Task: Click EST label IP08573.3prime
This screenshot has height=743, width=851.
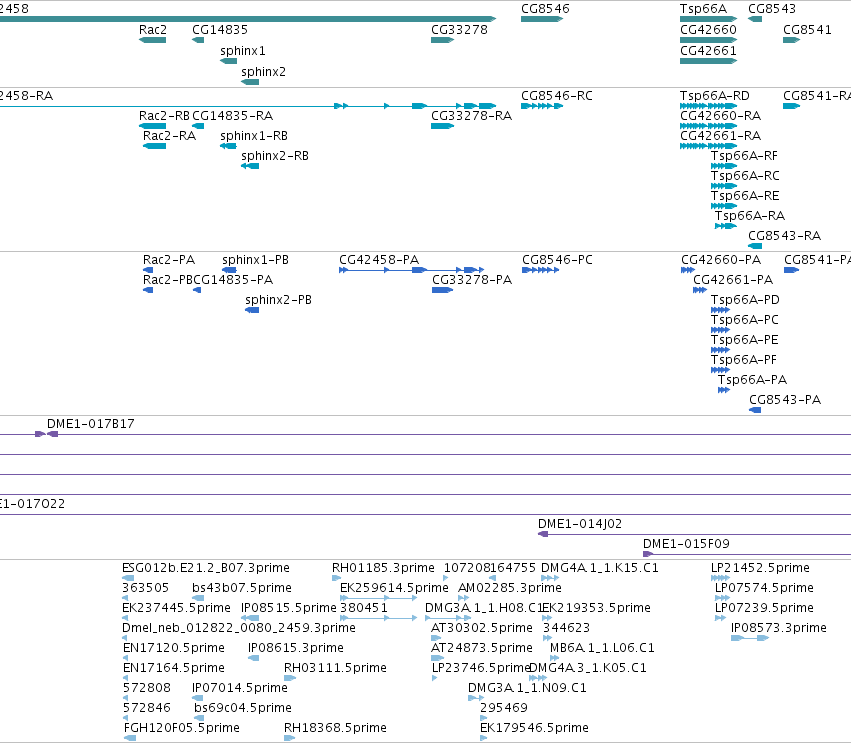Action: 779,628
